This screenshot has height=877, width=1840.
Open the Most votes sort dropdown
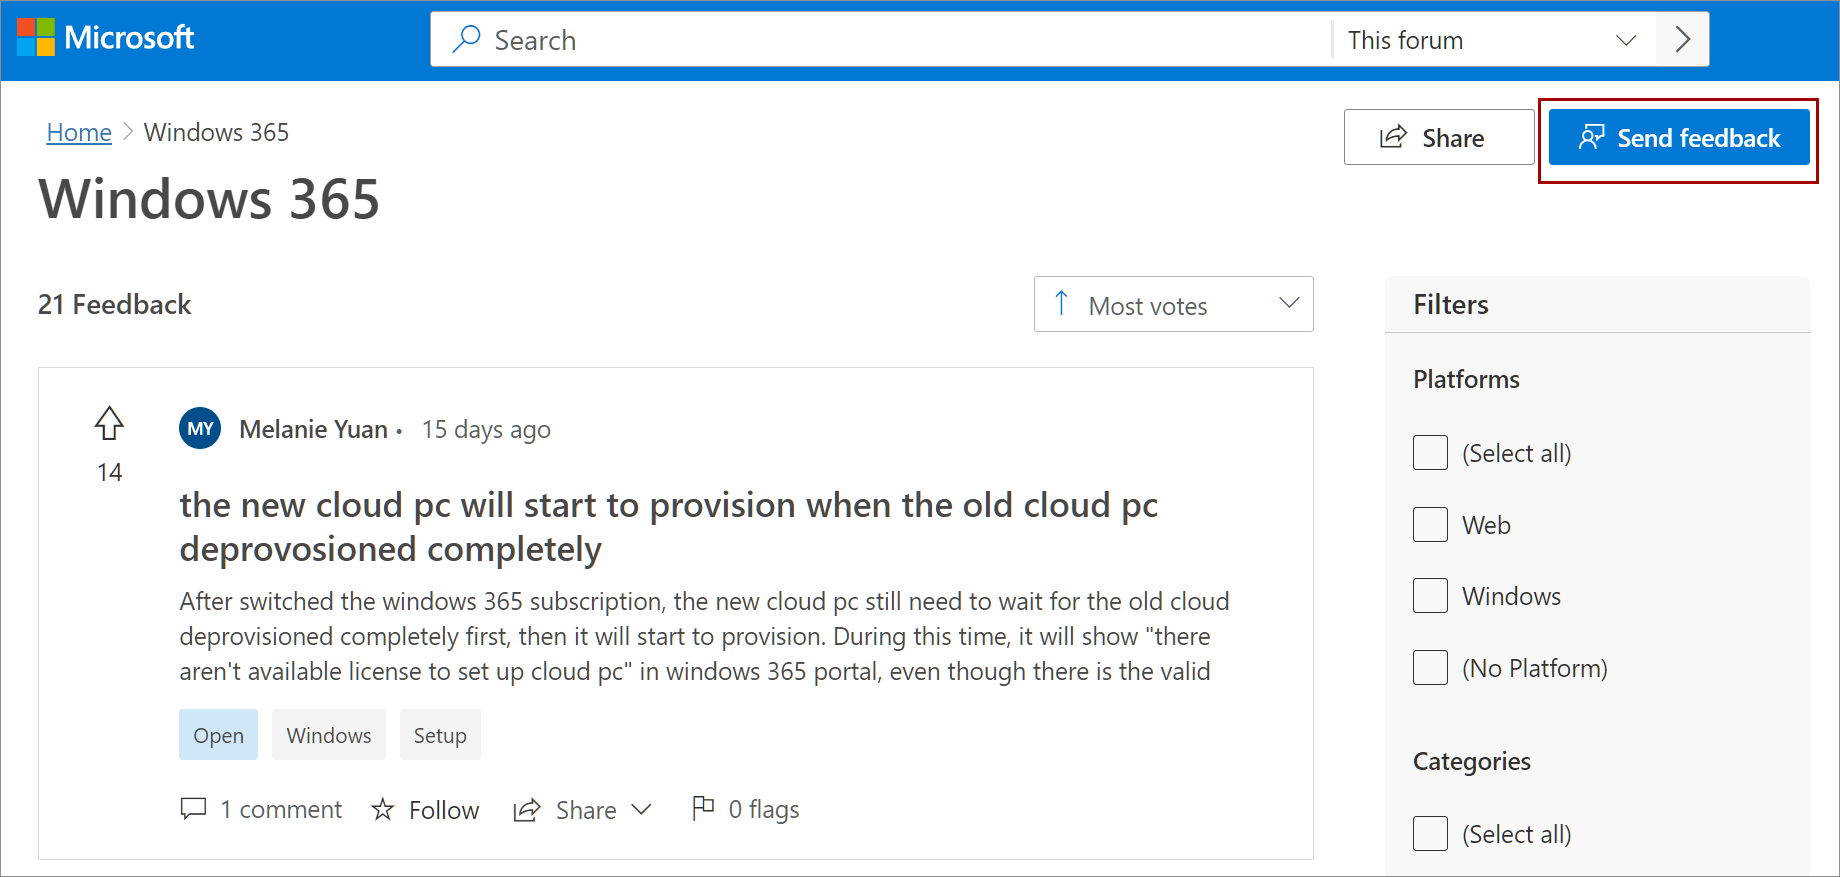coord(1174,304)
